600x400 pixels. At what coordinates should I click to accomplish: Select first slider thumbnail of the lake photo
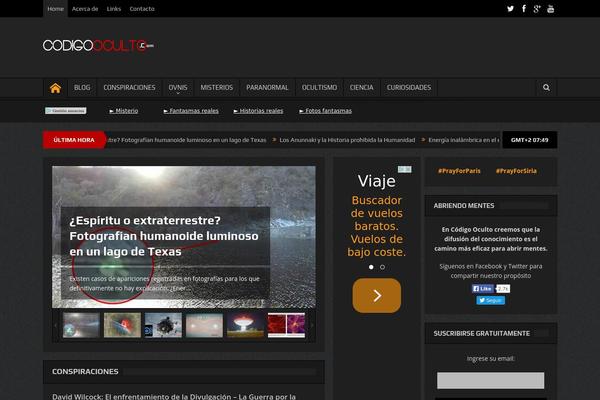(81, 325)
